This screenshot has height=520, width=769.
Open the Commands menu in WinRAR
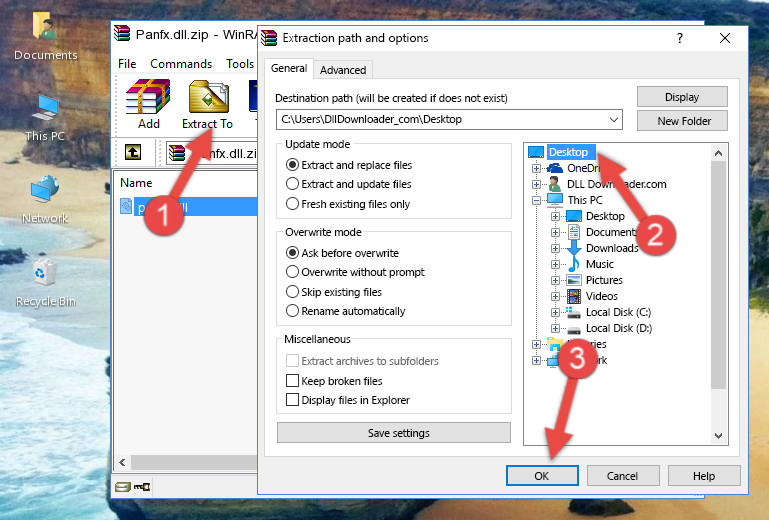pyautogui.click(x=181, y=64)
